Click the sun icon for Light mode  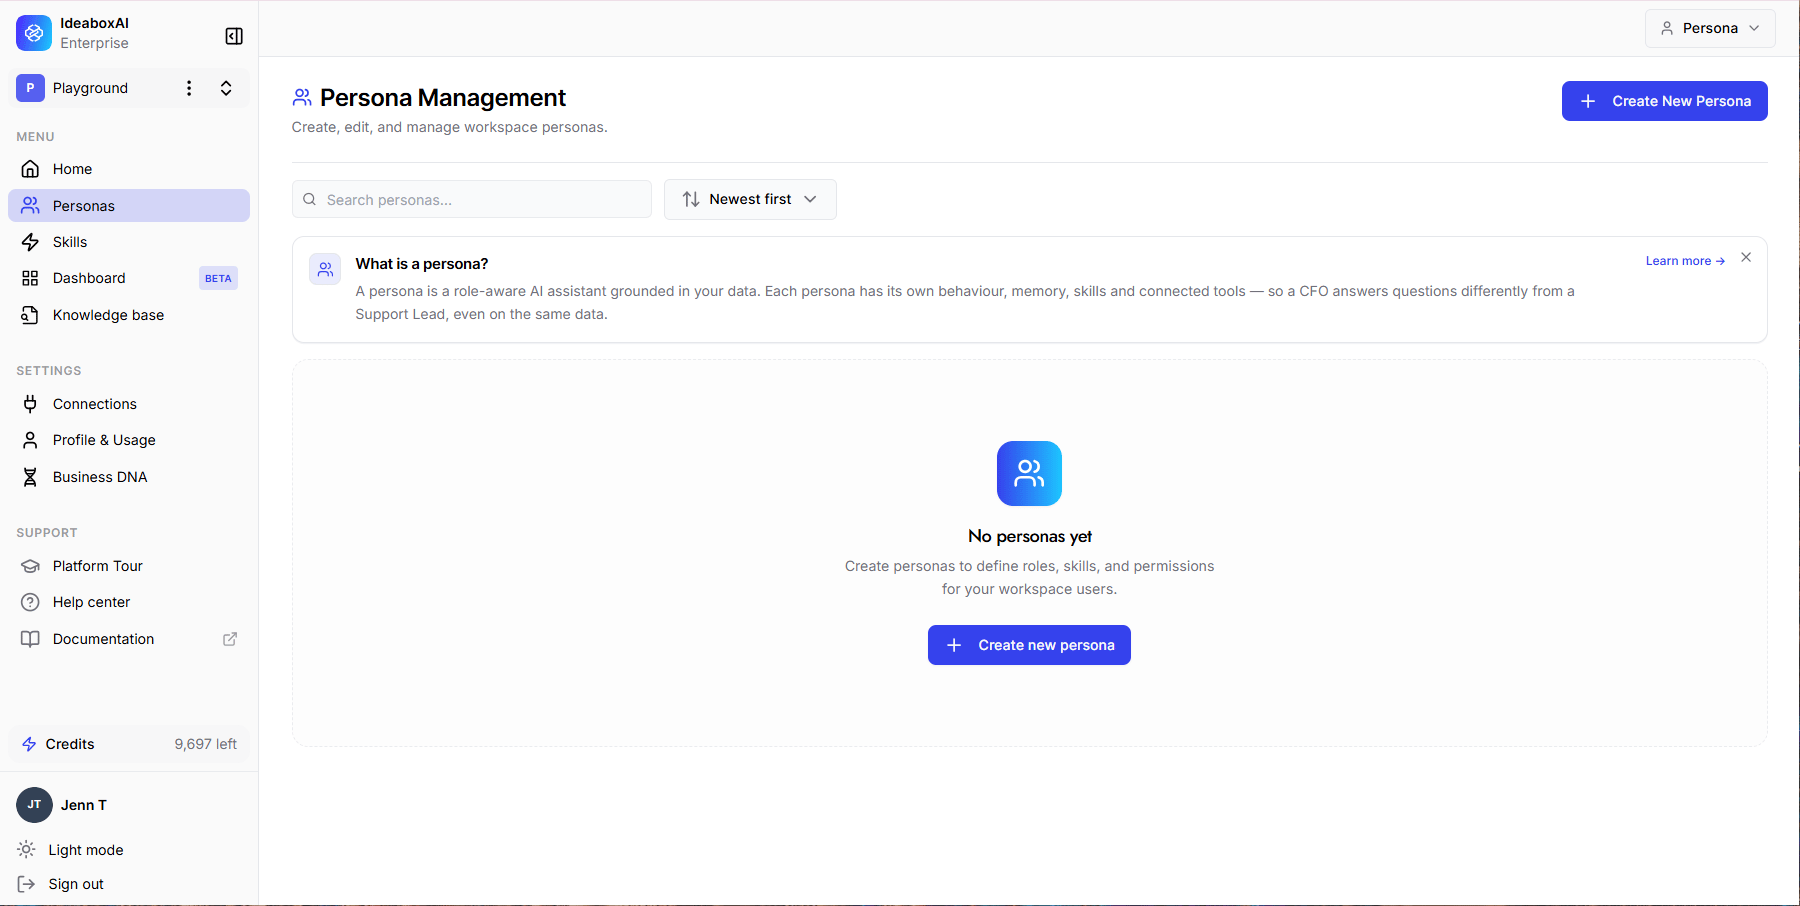click(x=26, y=849)
